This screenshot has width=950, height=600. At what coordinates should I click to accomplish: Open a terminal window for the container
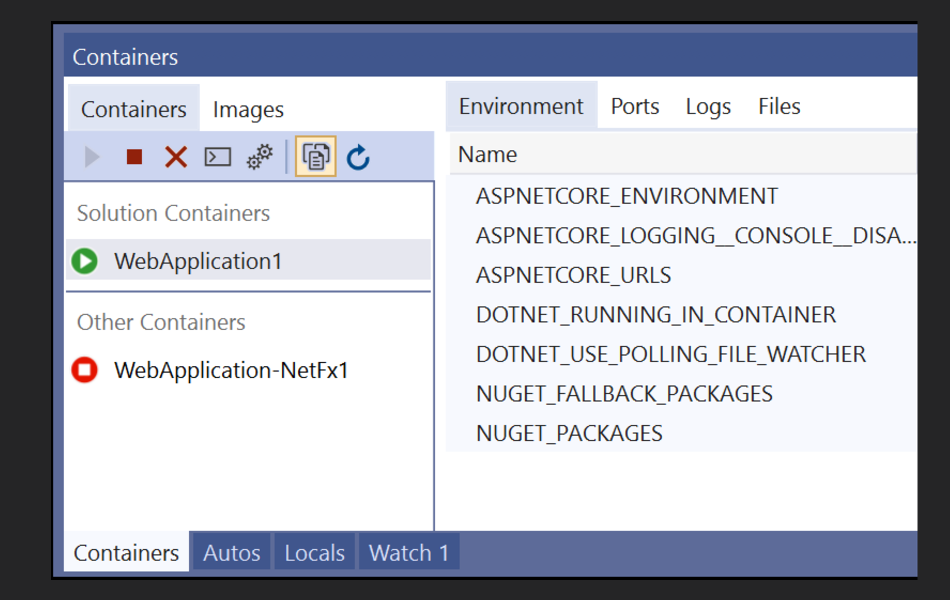pos(218,156)
